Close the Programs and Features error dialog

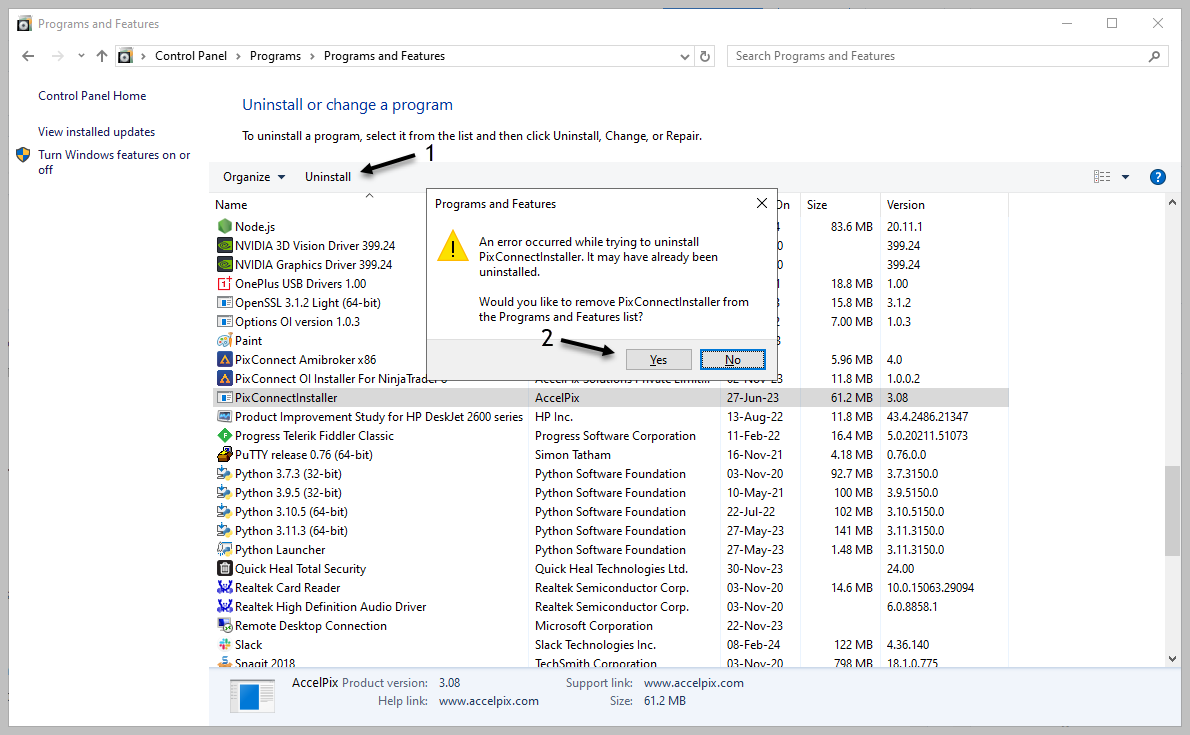pyautogui.click(x=762, y=203)
